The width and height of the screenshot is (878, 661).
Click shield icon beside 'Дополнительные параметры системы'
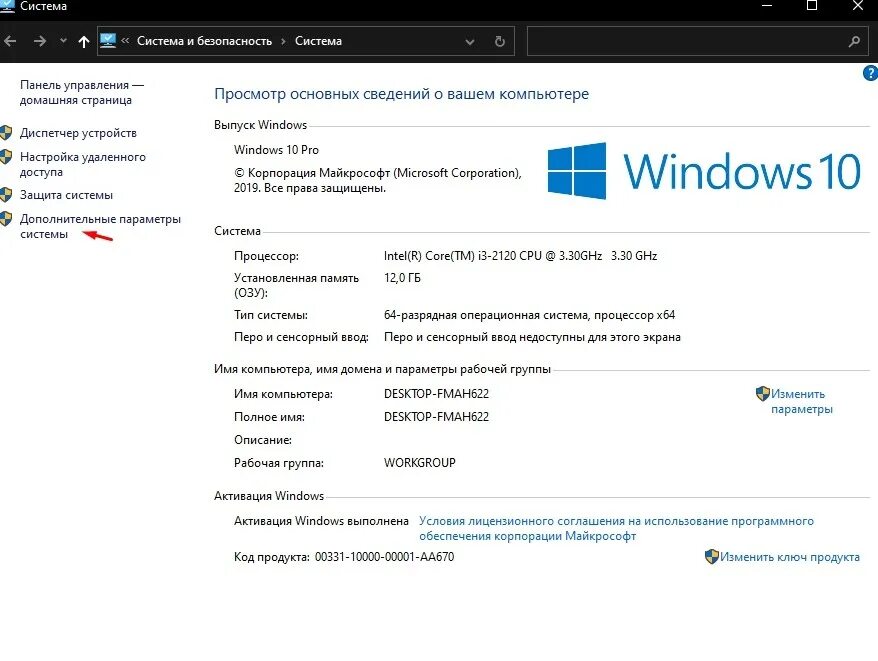(6, 219)
